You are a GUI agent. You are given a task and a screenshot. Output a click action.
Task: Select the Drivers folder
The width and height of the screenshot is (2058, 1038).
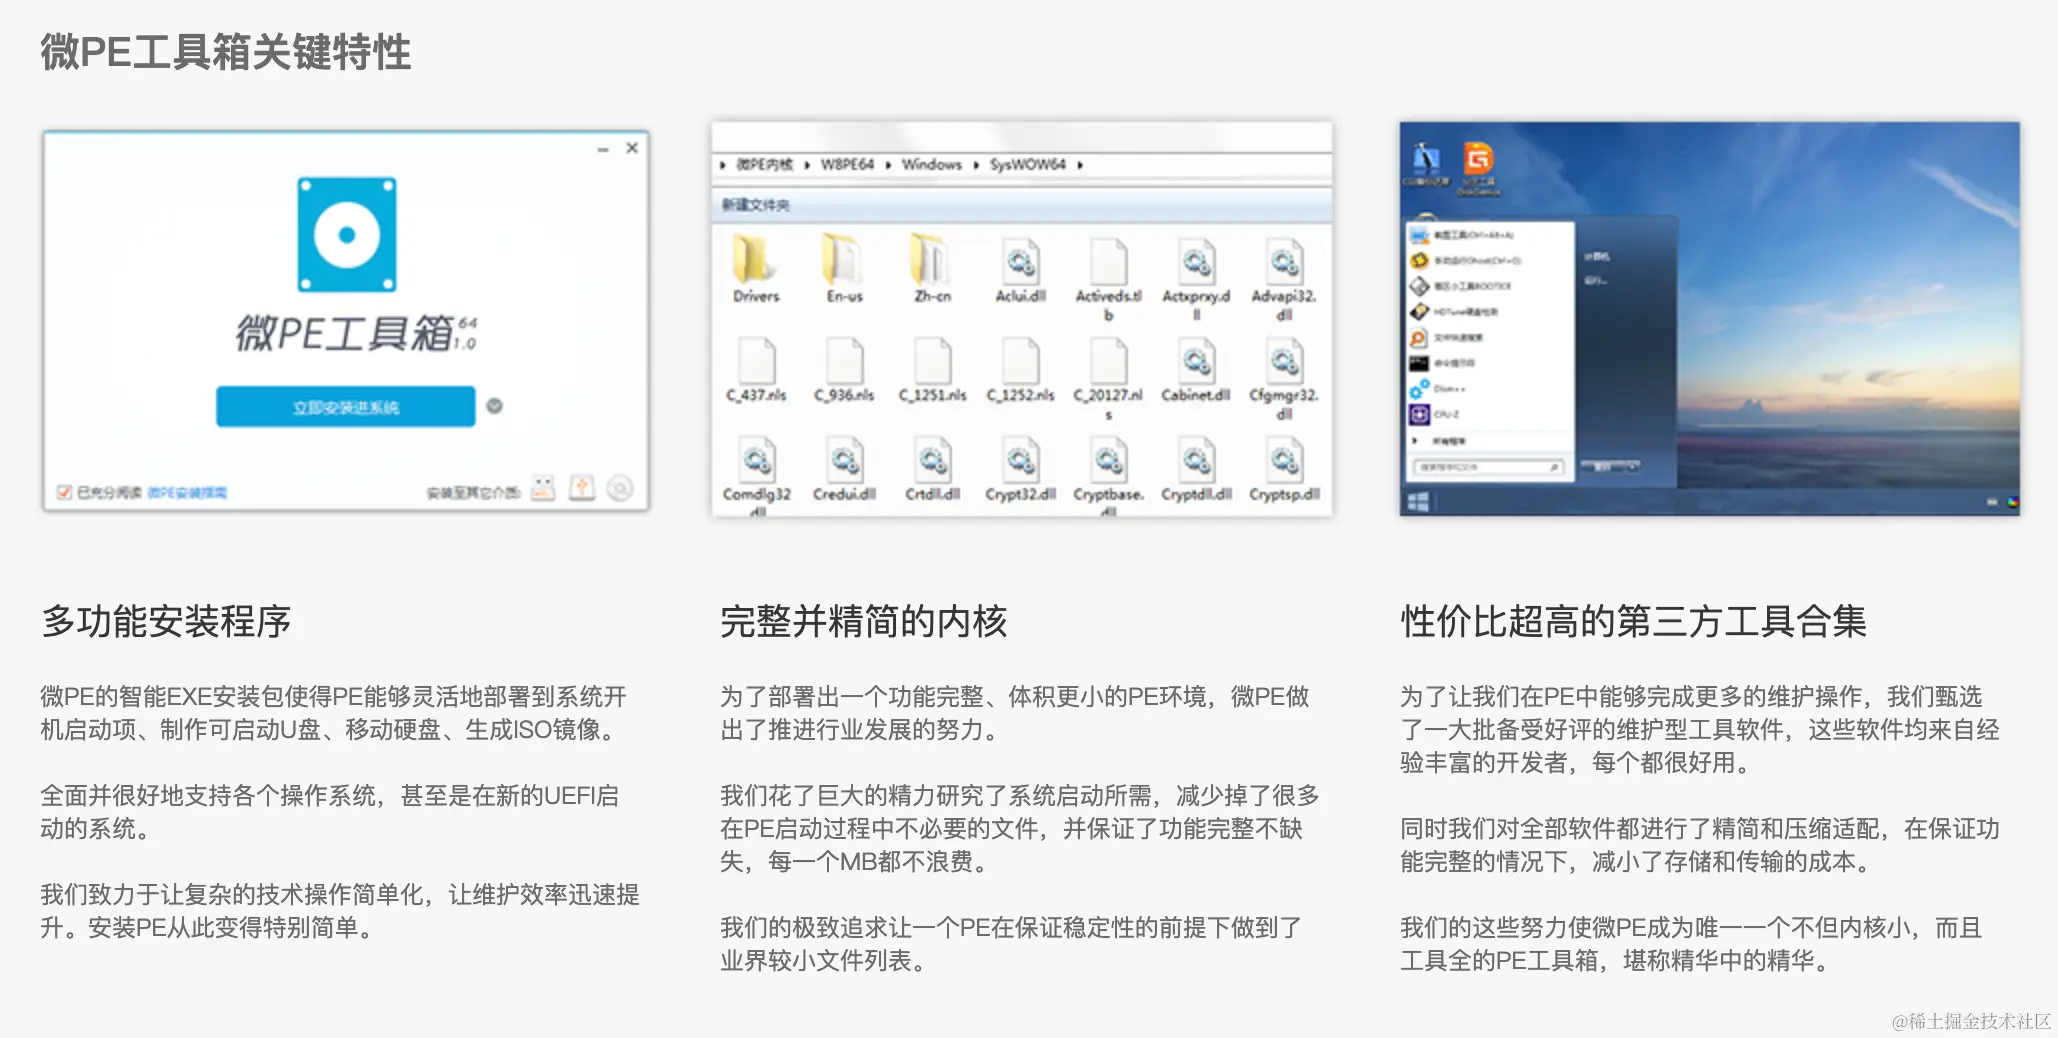pyautogui.click(x=755, y=268)
